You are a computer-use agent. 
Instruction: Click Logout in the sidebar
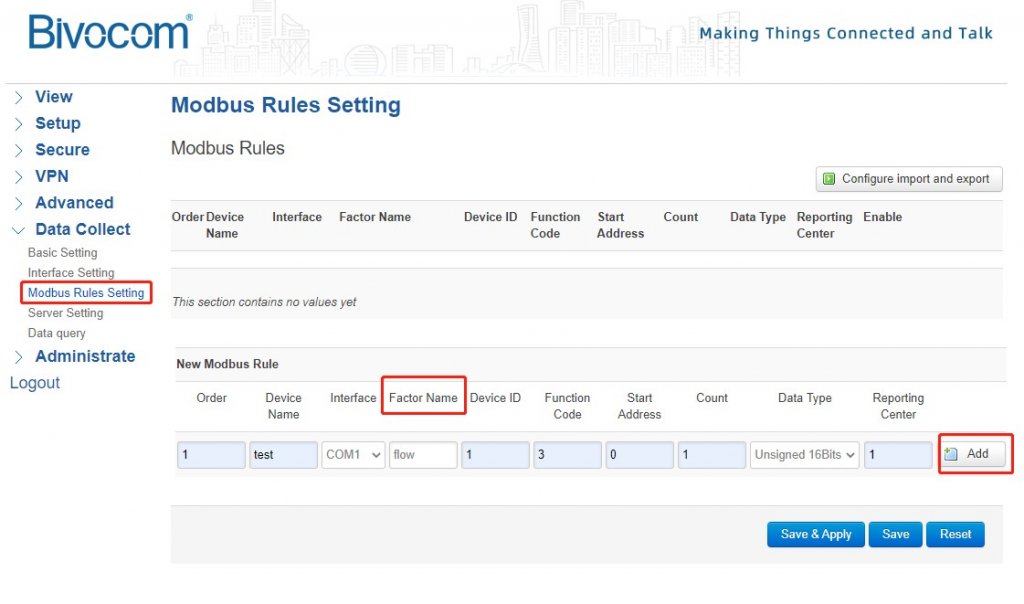35,382
